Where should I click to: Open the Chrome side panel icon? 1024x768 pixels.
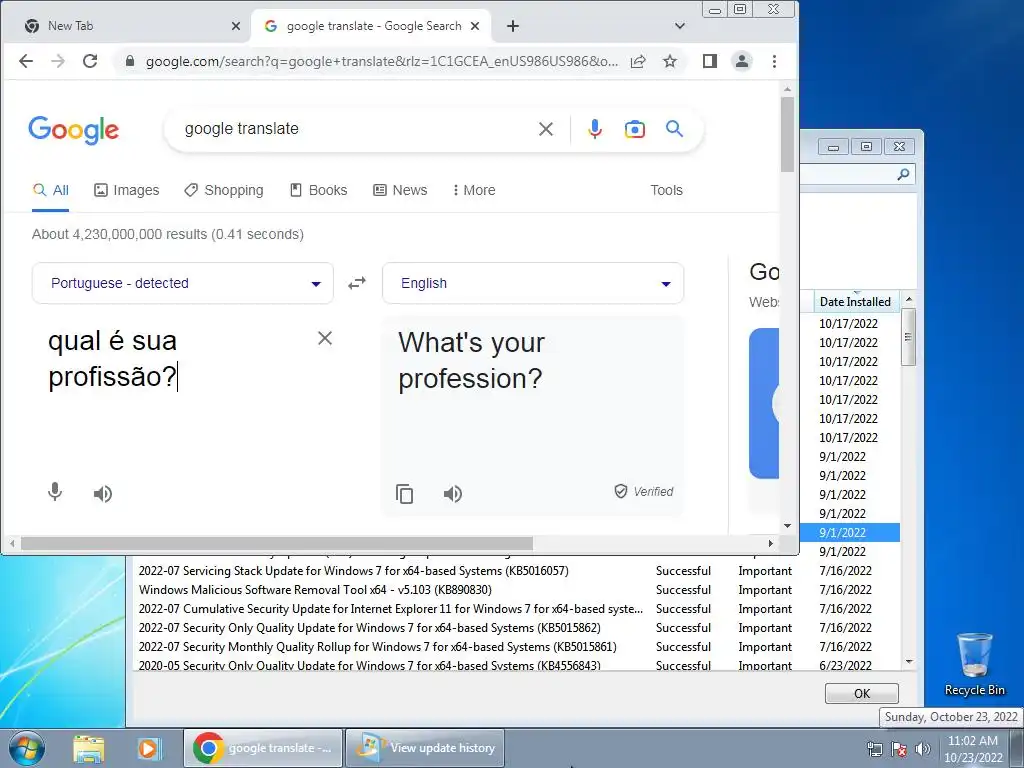pos(710,61)
